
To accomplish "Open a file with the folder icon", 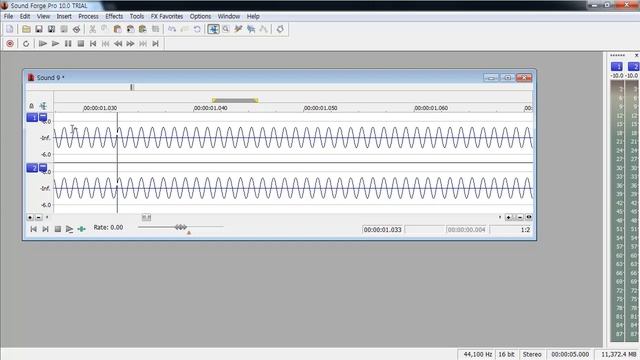I will coord(26,29).
